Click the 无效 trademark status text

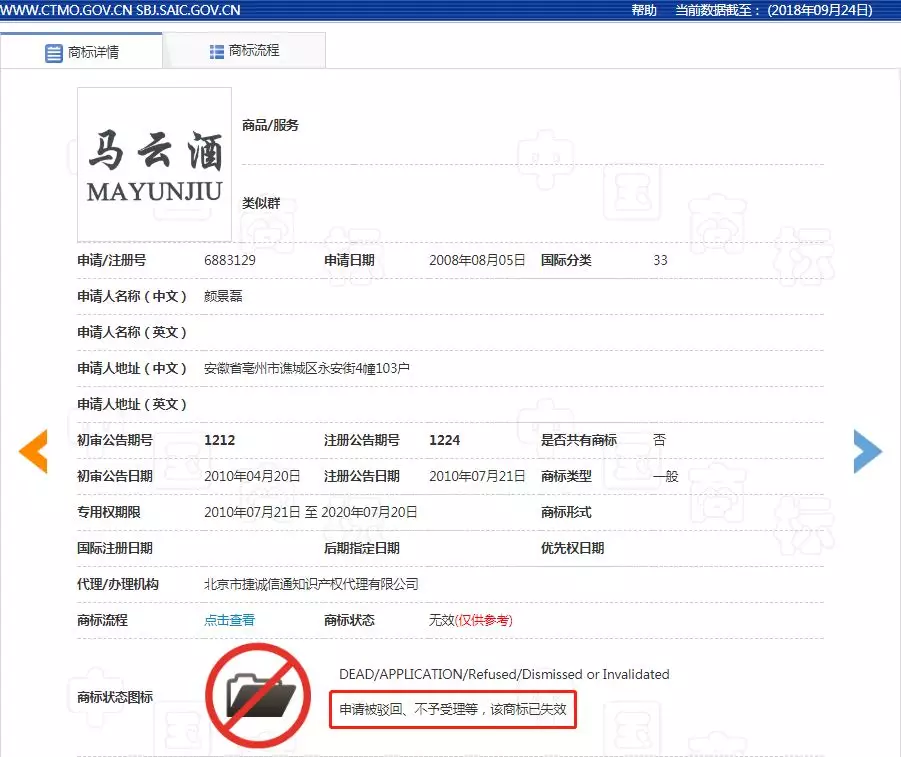pos(441,620)
